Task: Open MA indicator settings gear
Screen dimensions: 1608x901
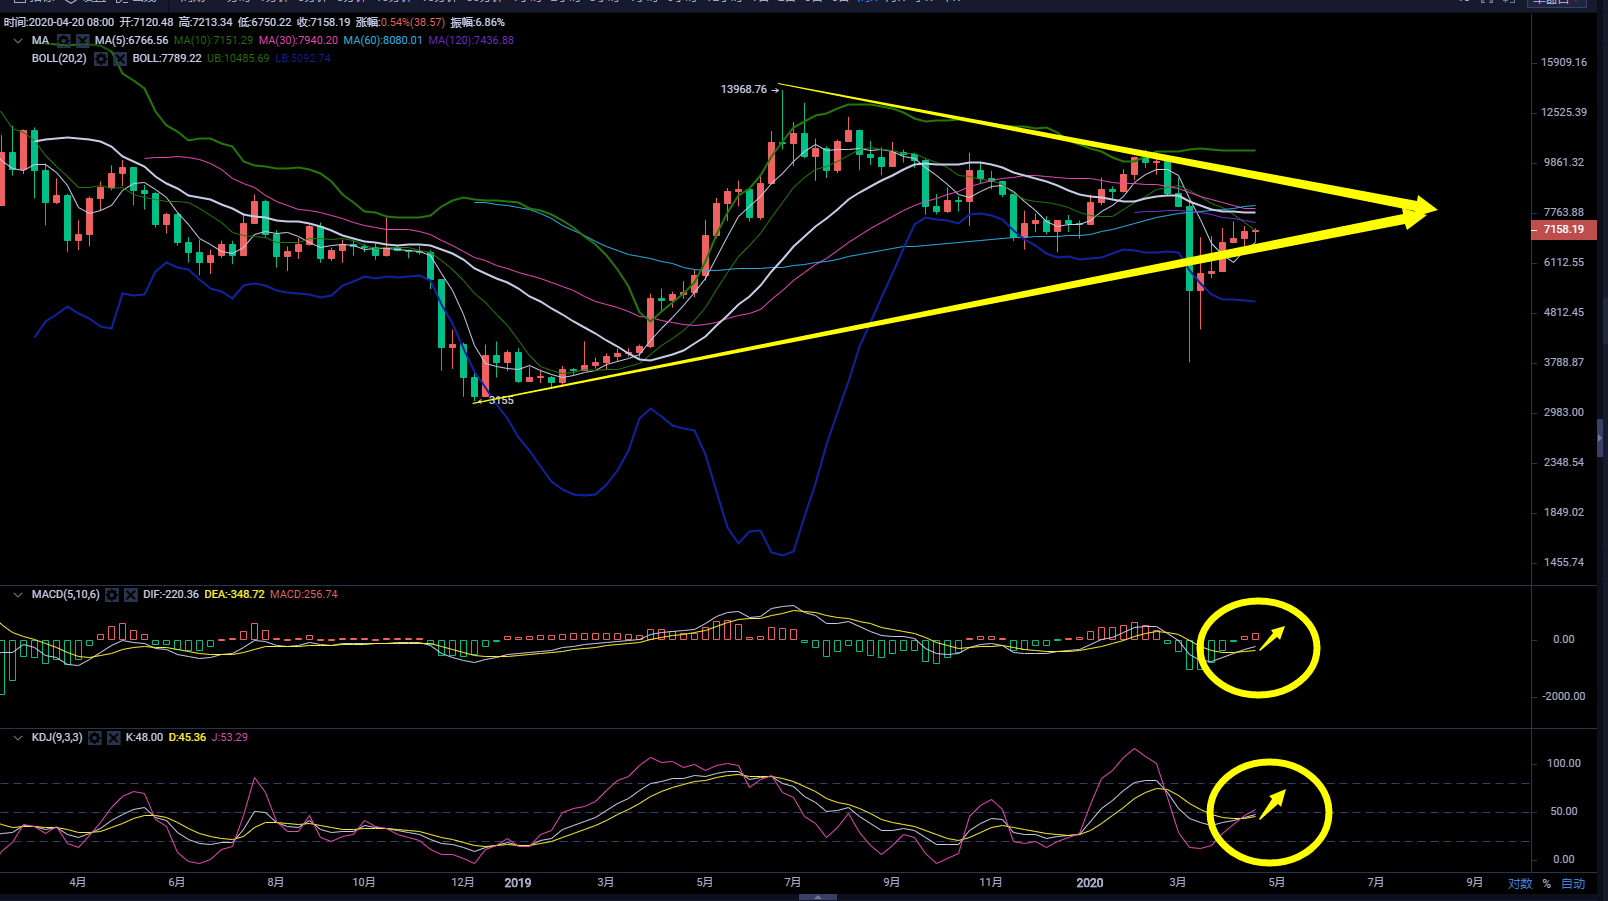Action: pos(65,40)
